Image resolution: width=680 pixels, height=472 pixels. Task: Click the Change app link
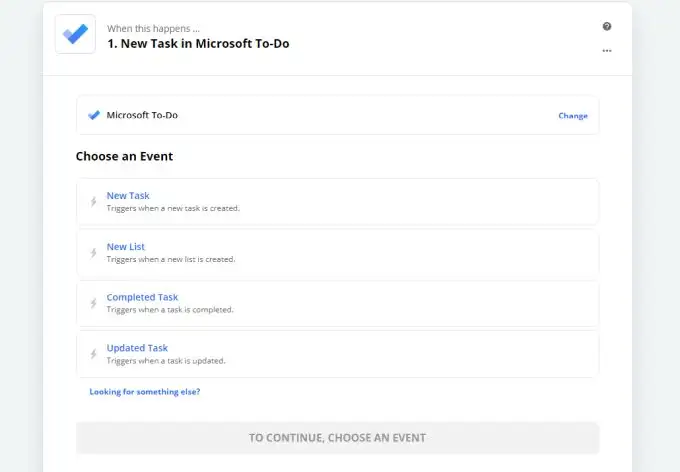point(573,116)
